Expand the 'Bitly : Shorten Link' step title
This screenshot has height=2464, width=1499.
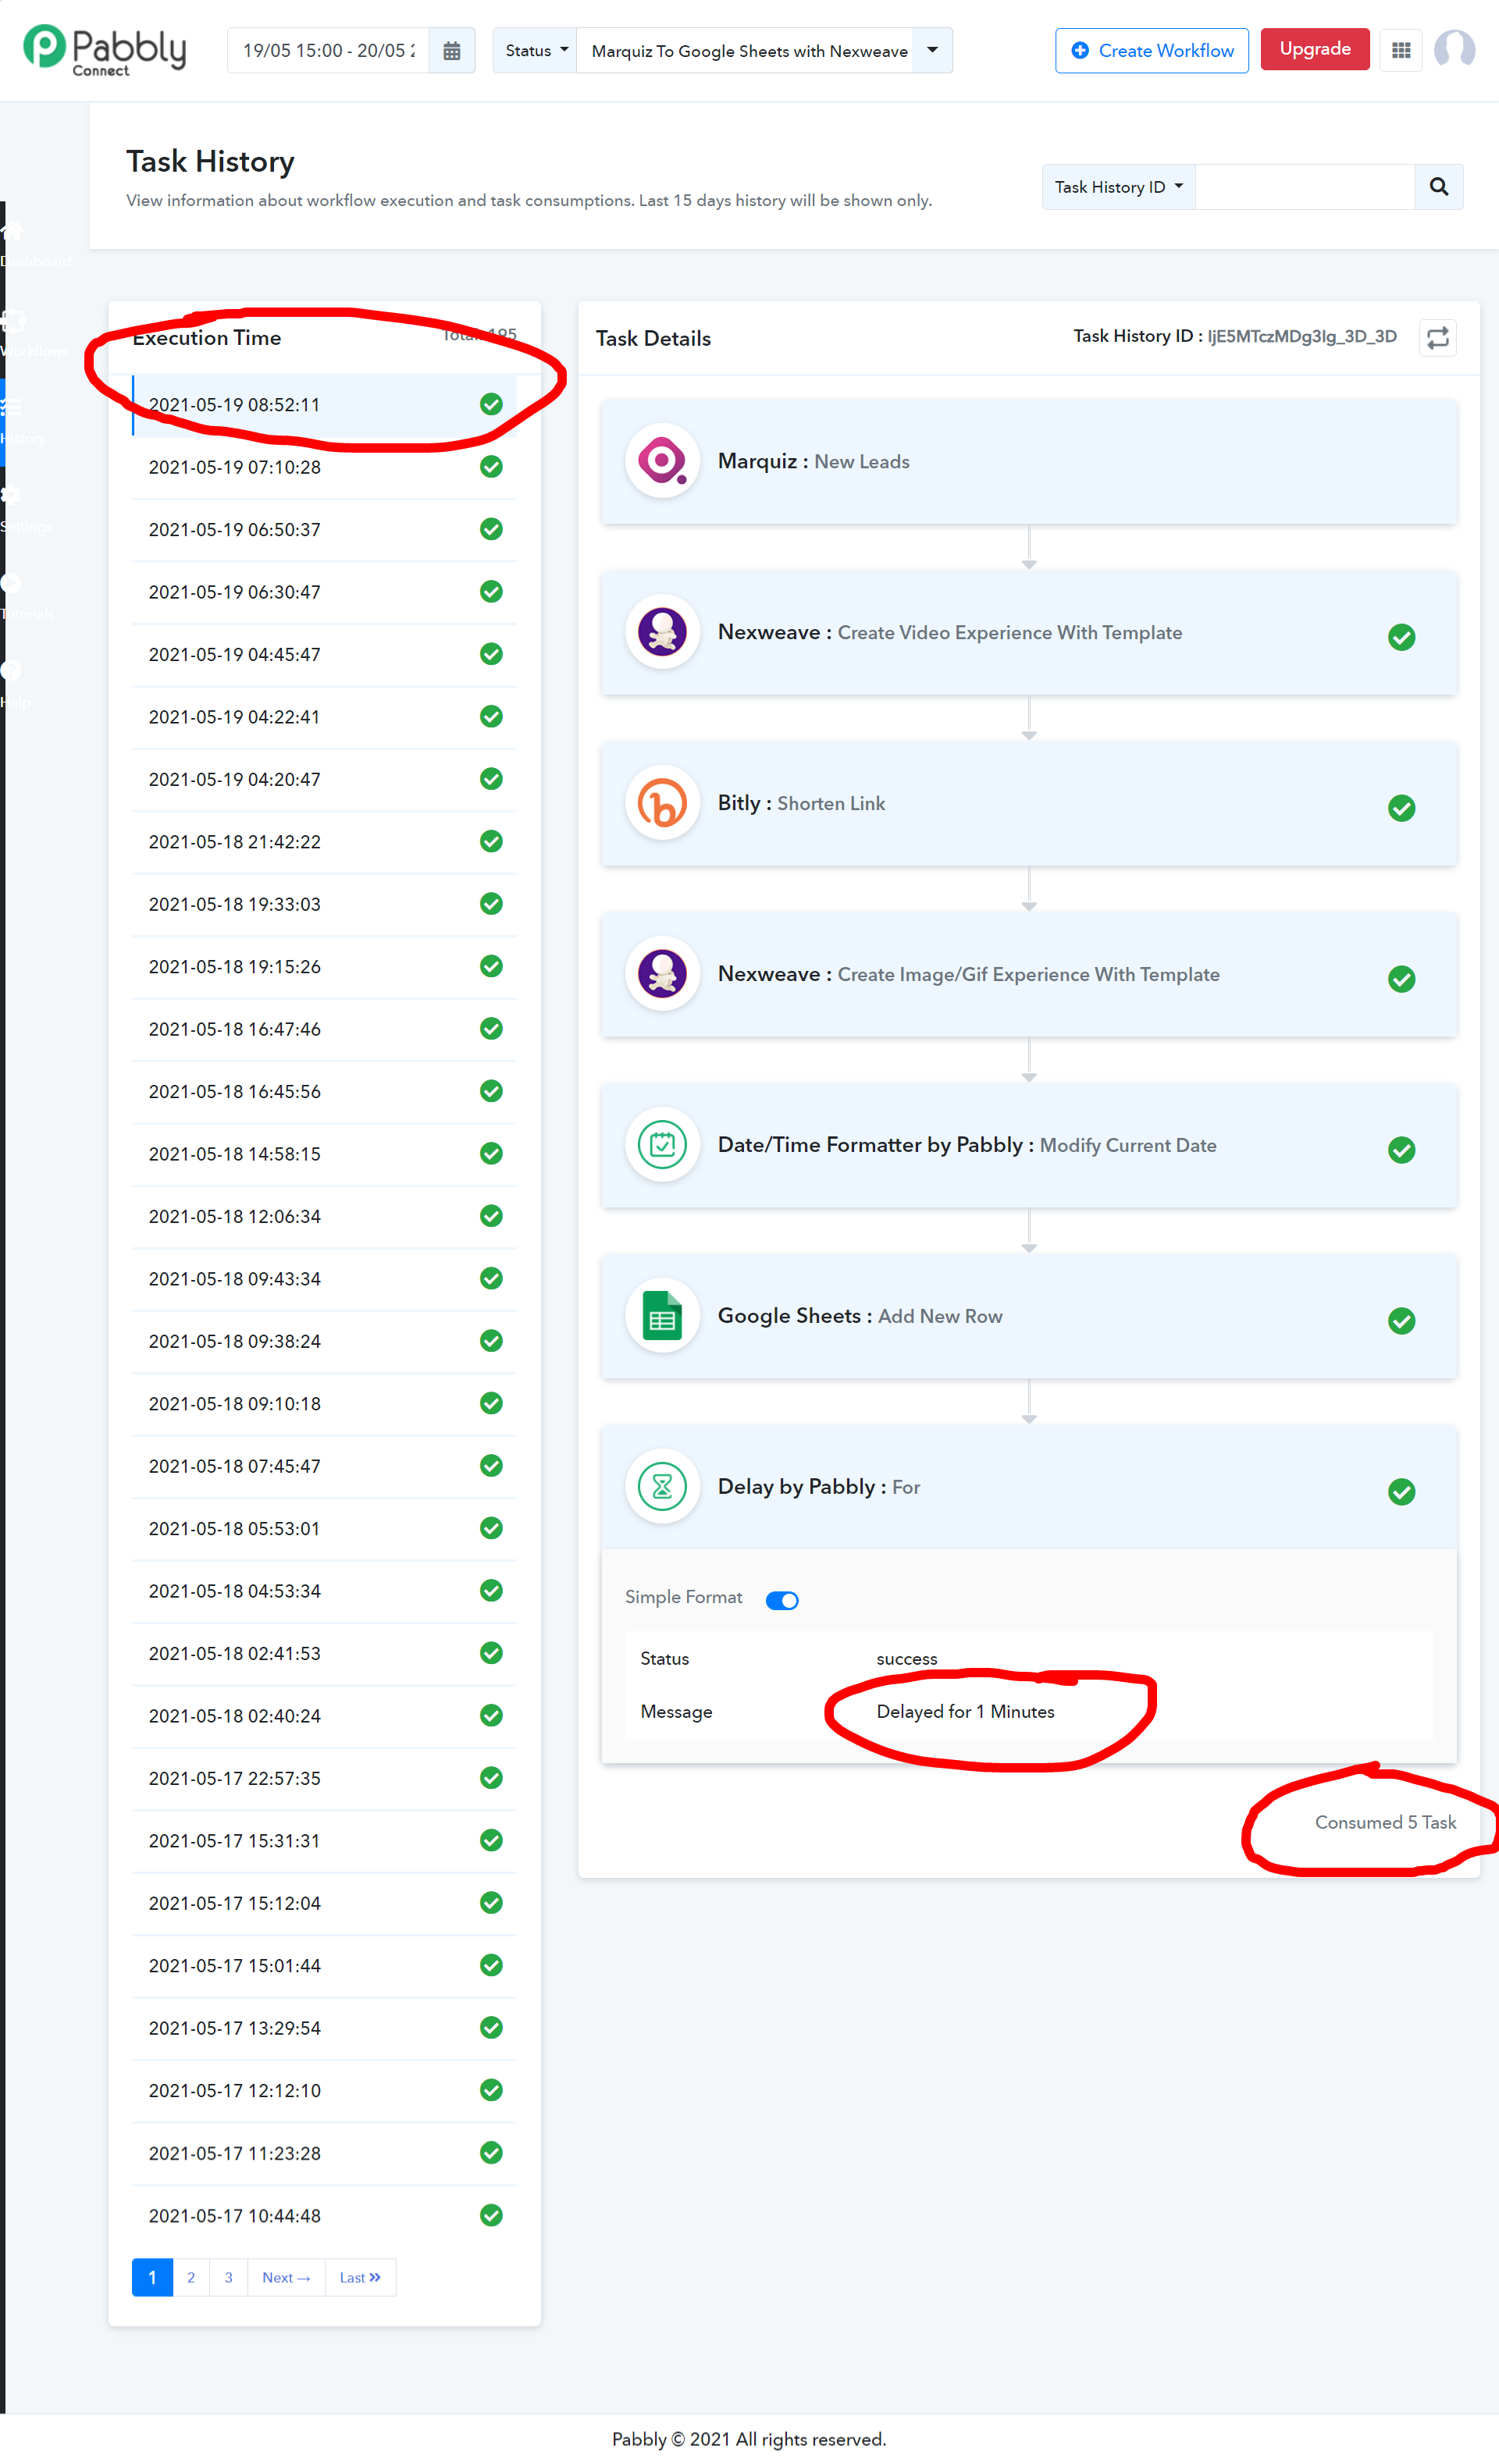pos(801,803)
